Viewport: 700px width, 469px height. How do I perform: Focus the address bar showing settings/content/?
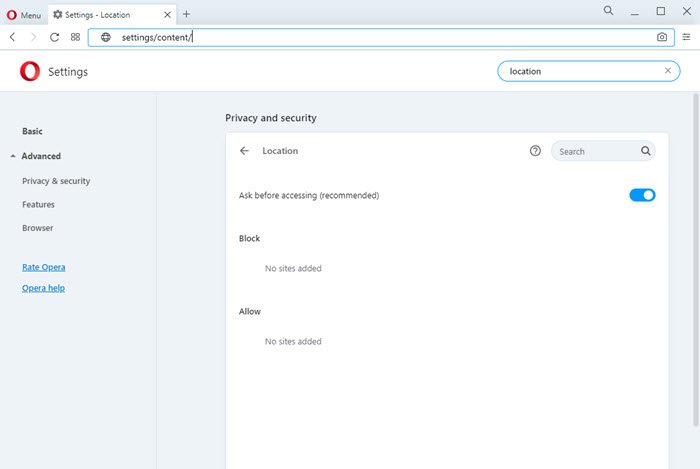tap(381, 37)
